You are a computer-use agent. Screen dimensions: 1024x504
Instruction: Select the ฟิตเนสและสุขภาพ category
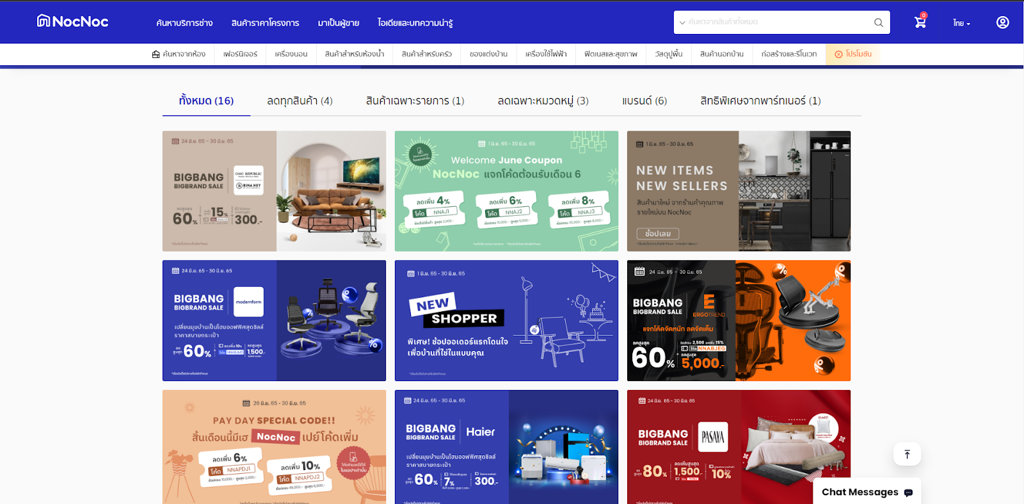pyautogui.click(x=611, y=54)
